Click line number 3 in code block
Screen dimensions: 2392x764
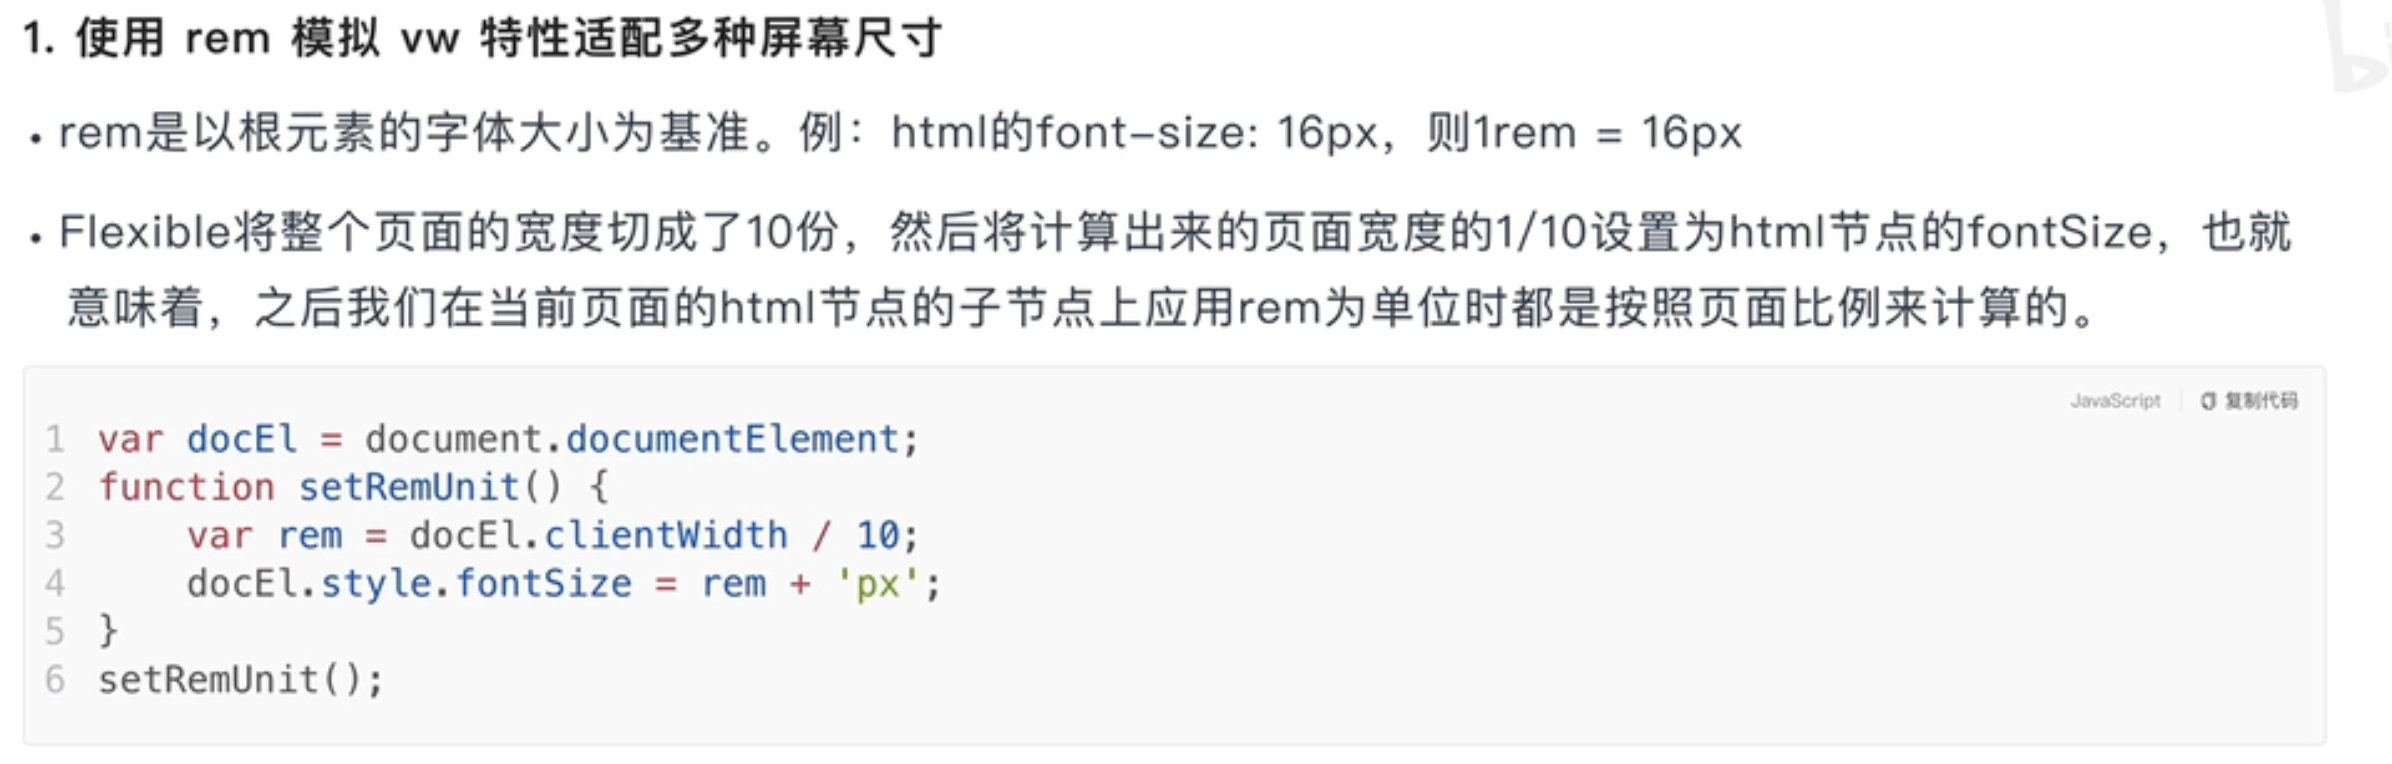point(55,535)
